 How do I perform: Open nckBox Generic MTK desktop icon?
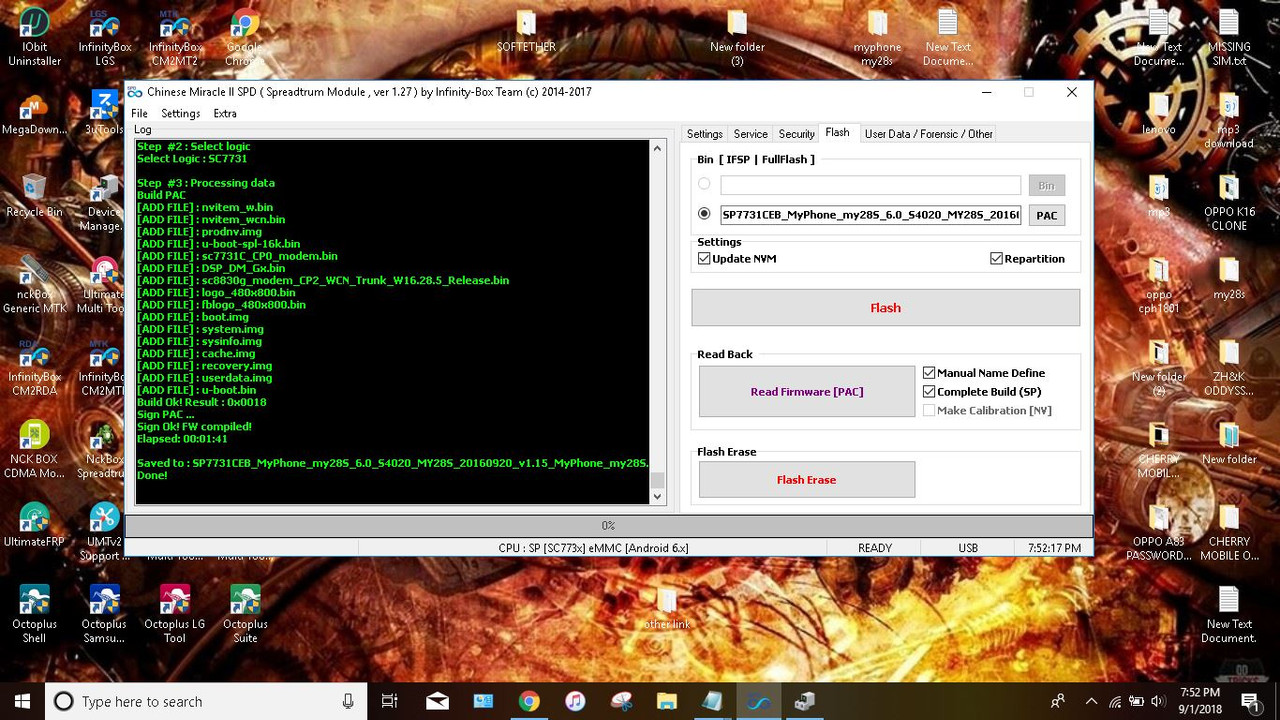tap(34, 285)
